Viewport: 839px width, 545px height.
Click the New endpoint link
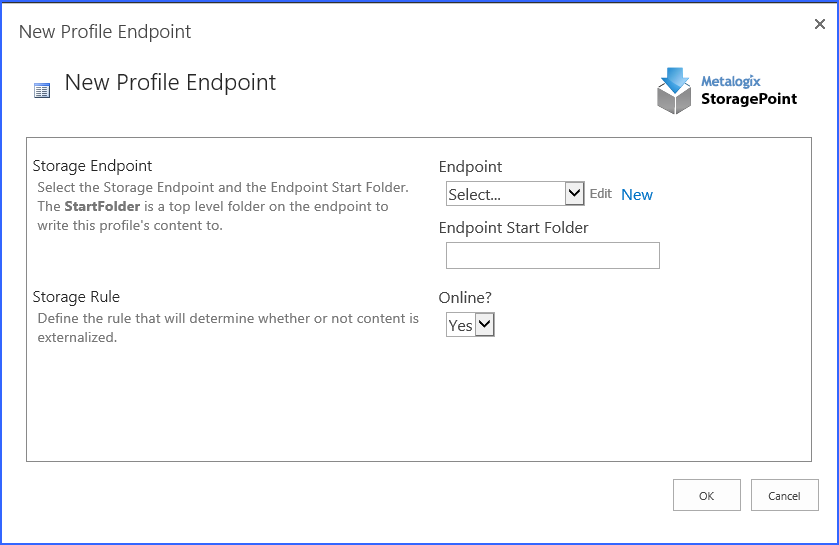pyautogui.click(x=637, y=195)
